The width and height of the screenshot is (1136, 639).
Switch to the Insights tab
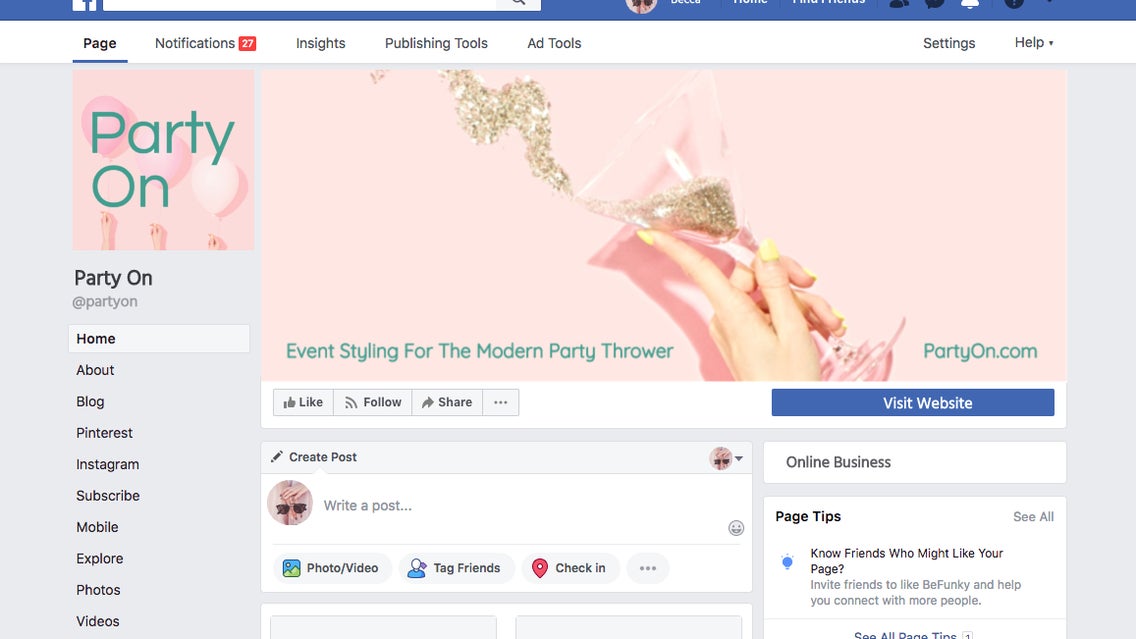tap(320, 43)
